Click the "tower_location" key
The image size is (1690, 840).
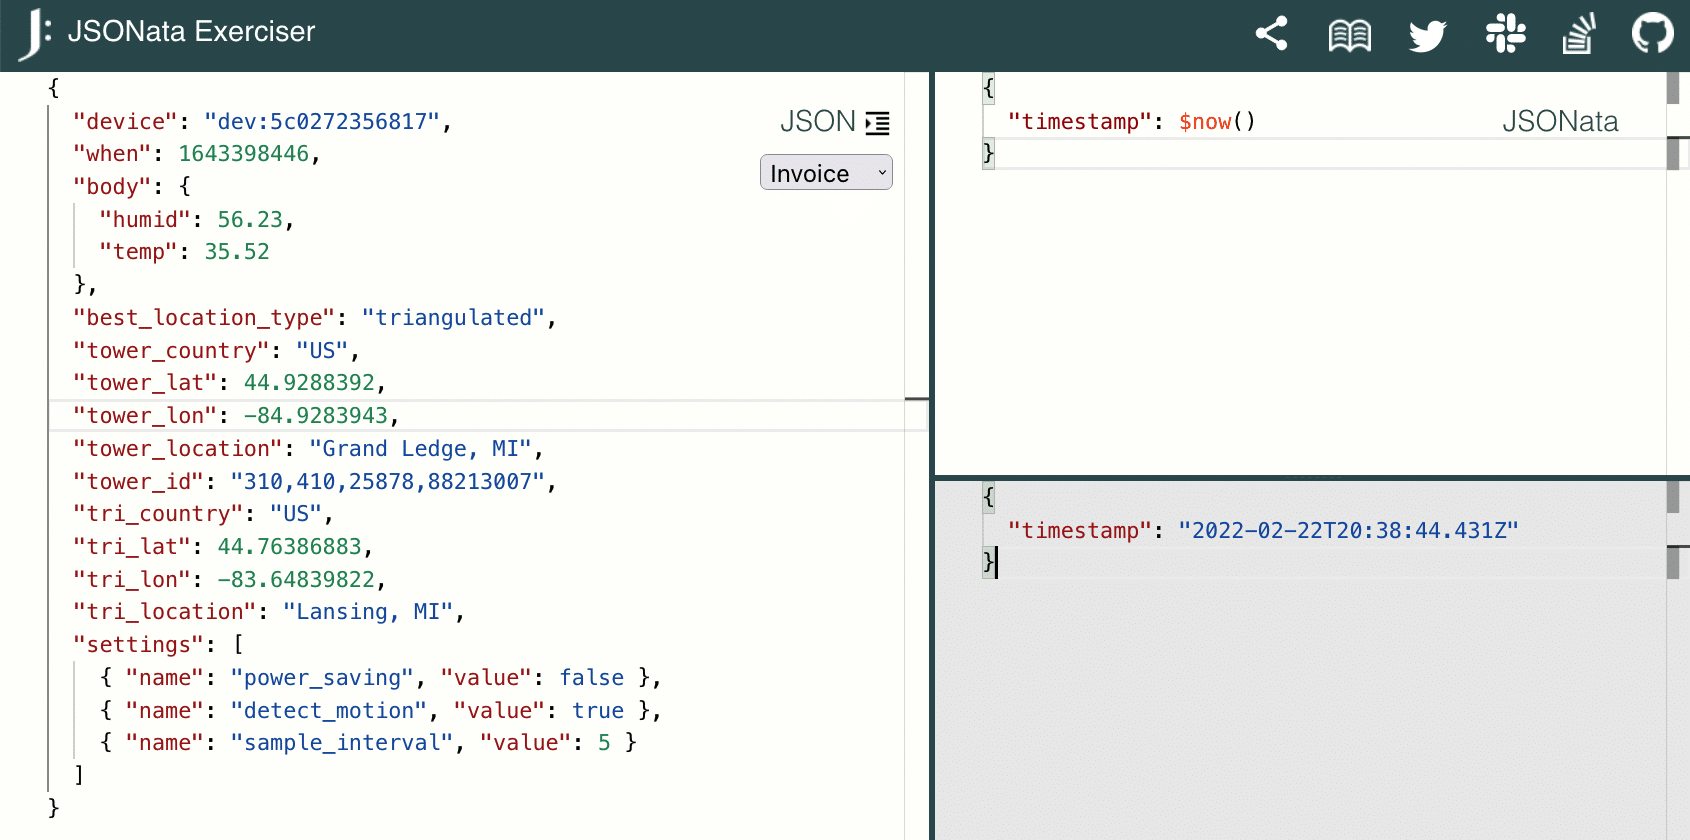(x=178, y=449)
